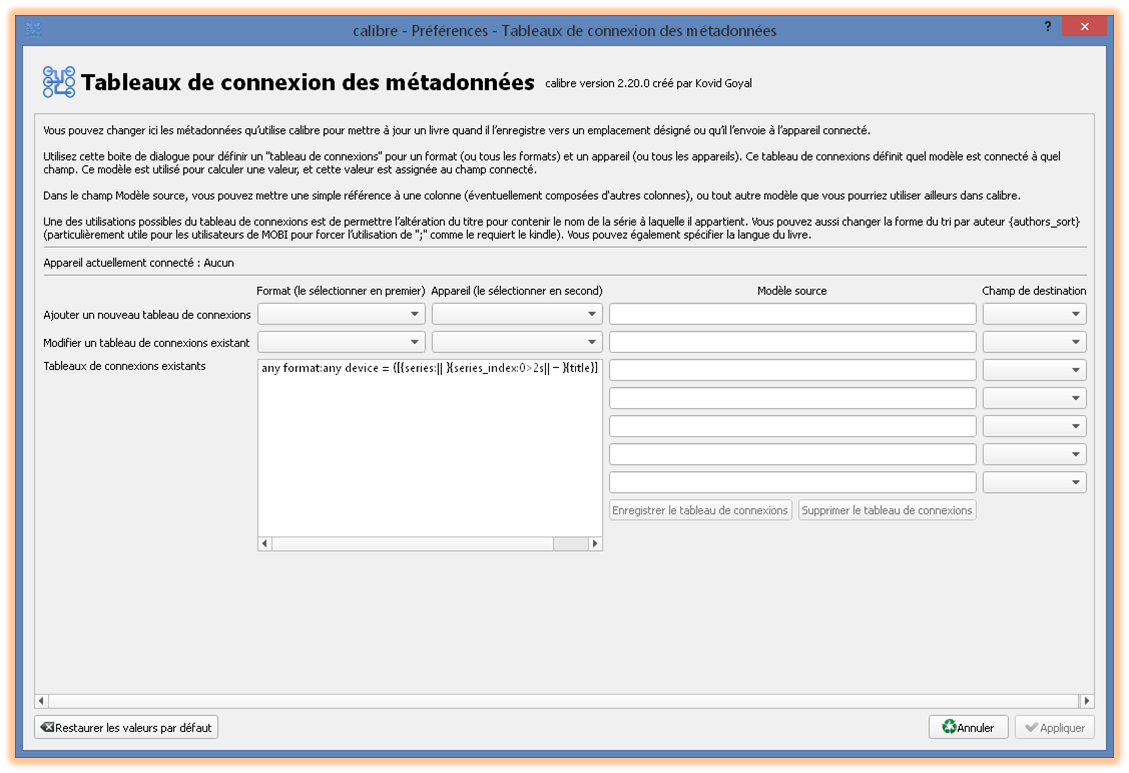This screenshot has width=1129, height=773.
Task: Open first Champ de destination dropdown
Action: (x=1034, y=314)
